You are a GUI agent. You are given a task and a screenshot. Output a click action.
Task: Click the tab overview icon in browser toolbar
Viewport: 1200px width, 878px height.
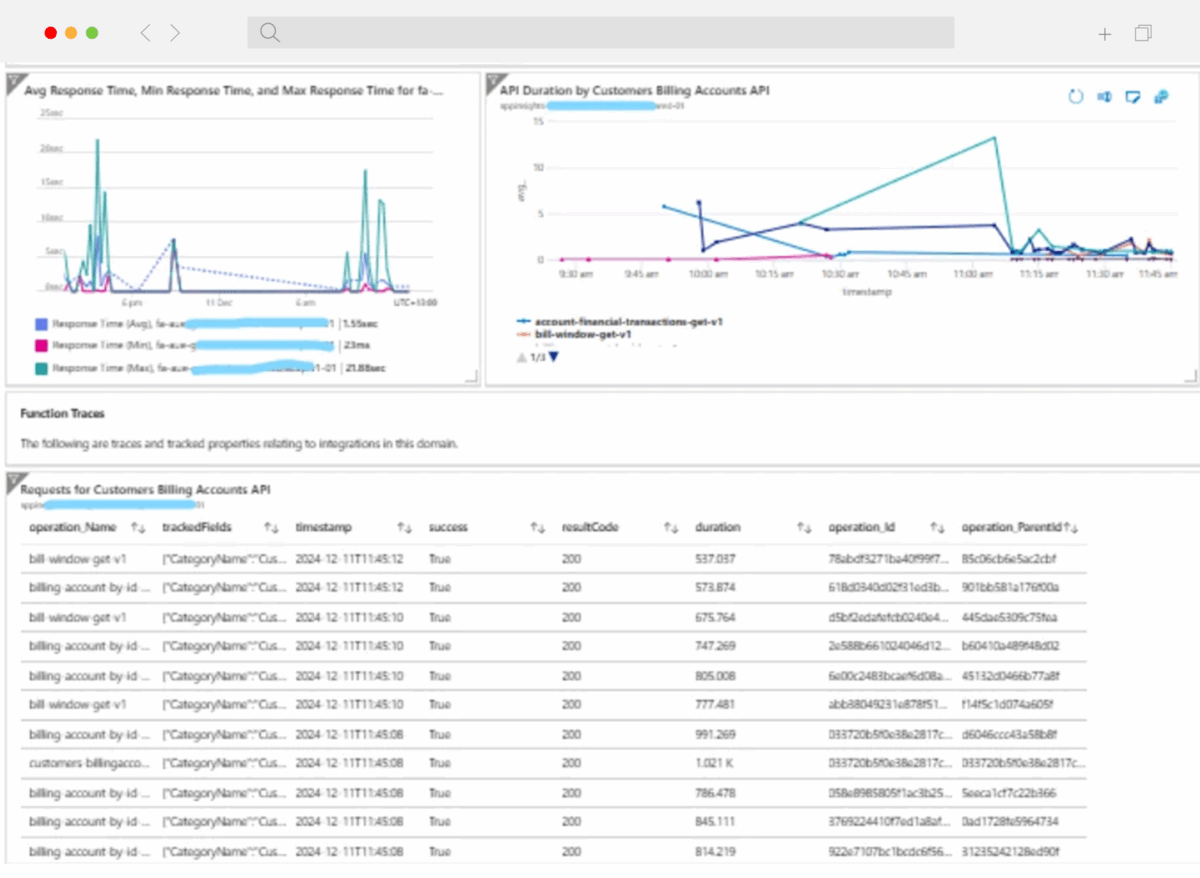point(1143,33)
